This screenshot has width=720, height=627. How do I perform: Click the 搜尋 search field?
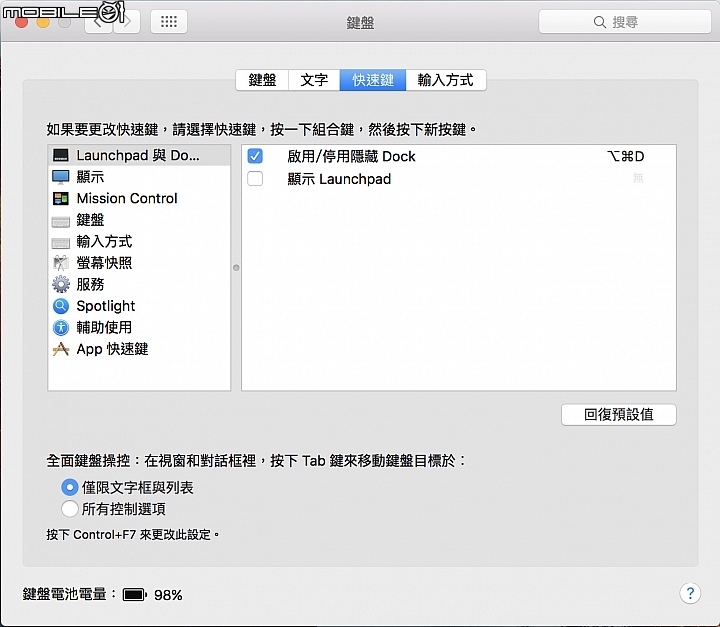(624, 22)
